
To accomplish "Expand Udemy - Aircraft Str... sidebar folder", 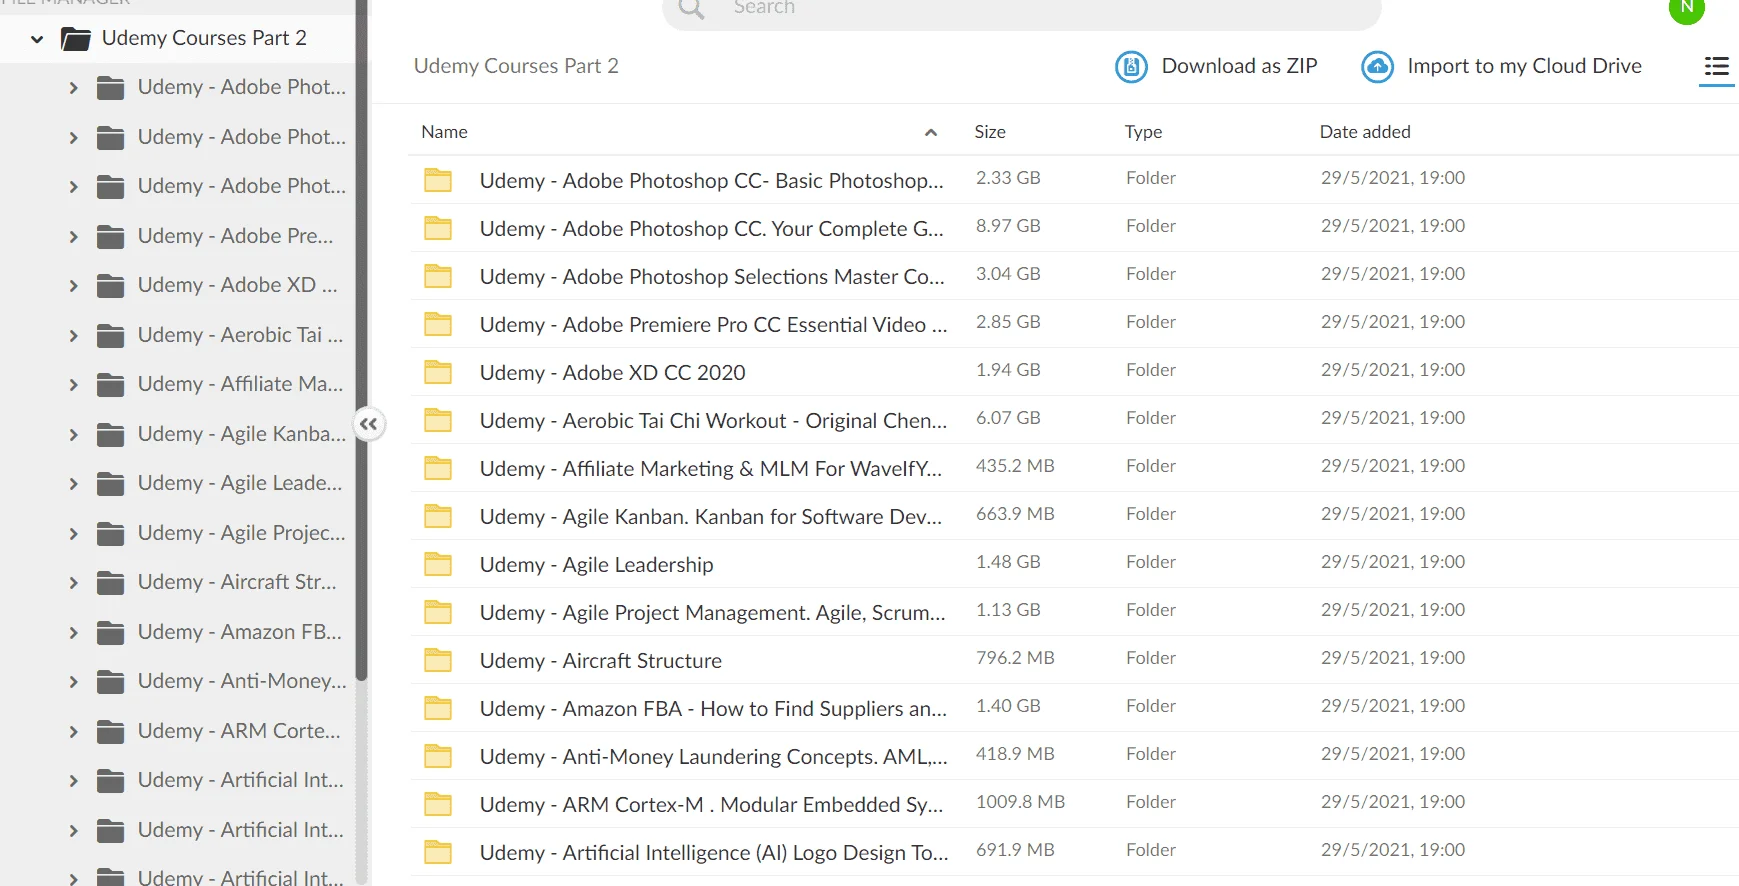I will click(x=73, y=583).
